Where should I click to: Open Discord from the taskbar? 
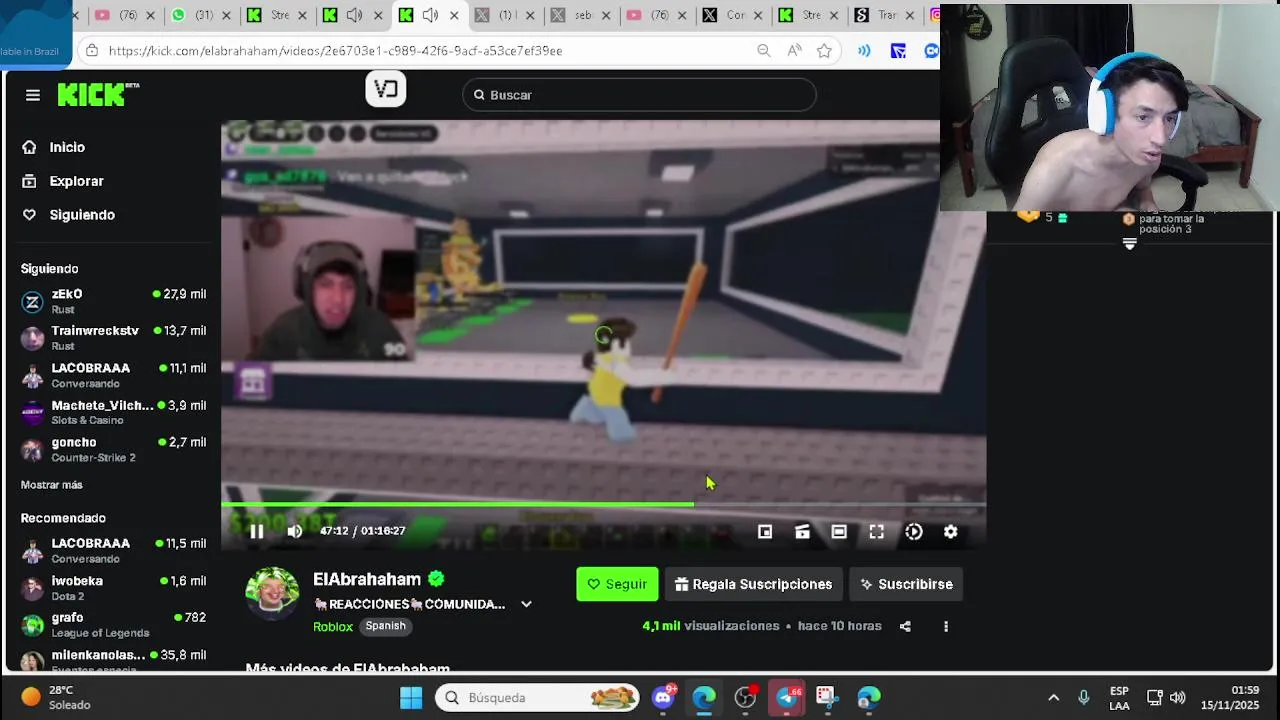(663, 698)
